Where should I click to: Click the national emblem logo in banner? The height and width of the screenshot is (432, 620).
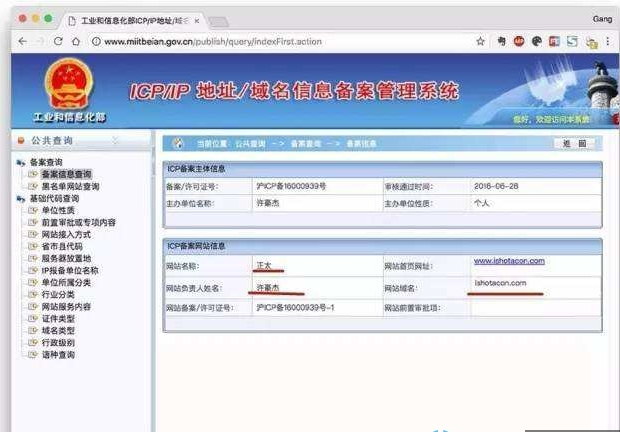click(69, 83)
